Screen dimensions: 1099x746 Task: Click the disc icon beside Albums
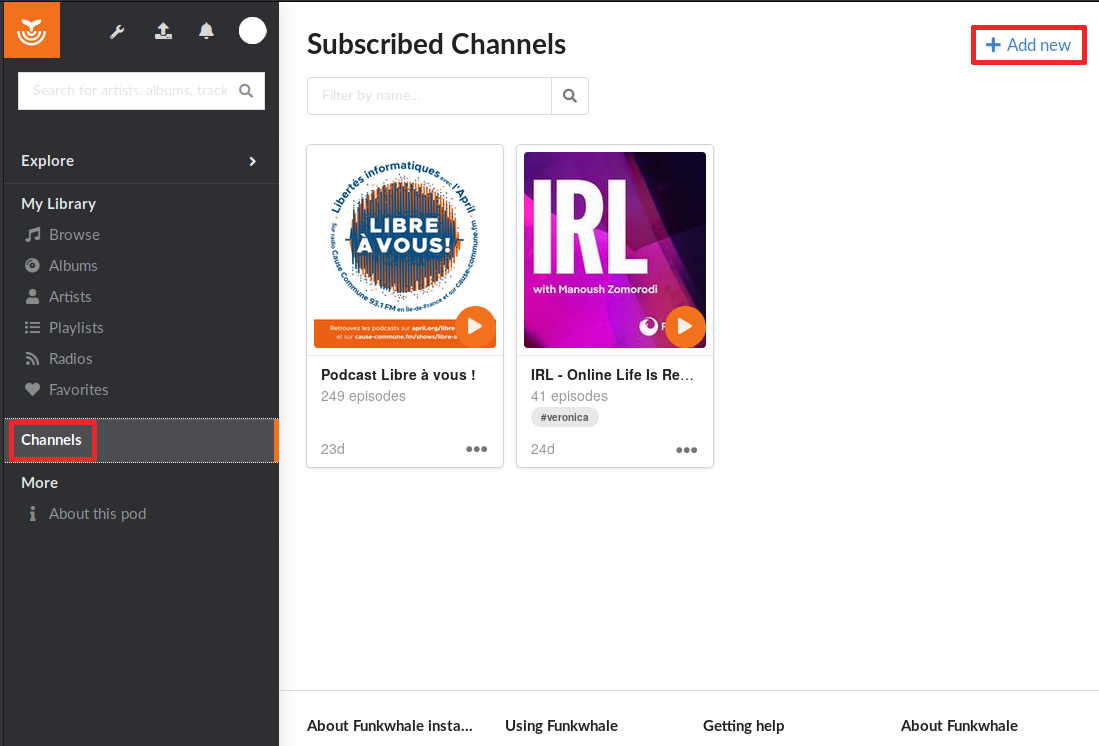[x=32, y=266]
